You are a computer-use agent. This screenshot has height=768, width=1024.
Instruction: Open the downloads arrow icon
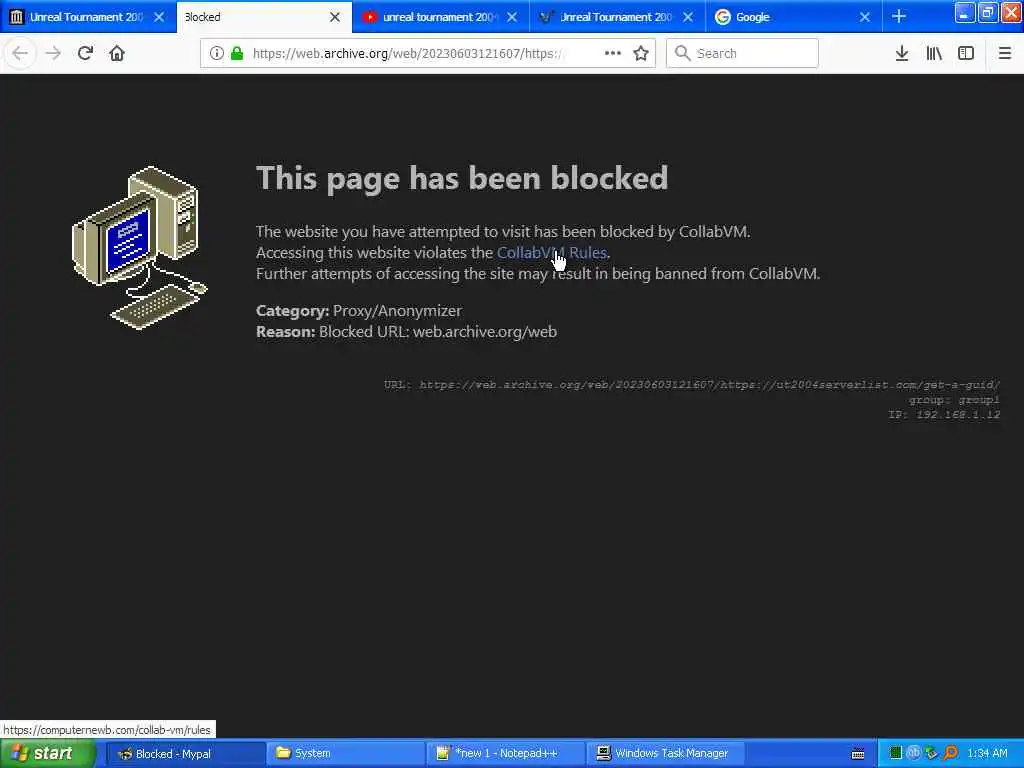point(902,53)
